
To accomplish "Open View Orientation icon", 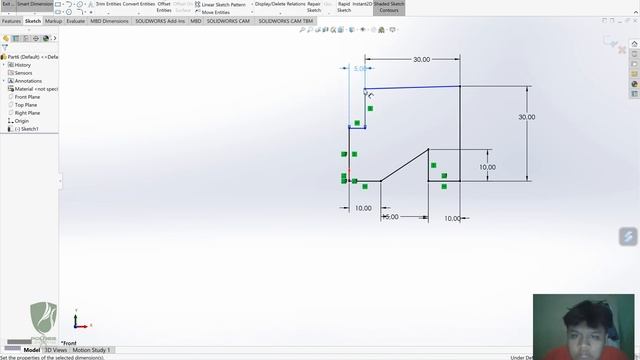I will point(341,30).
